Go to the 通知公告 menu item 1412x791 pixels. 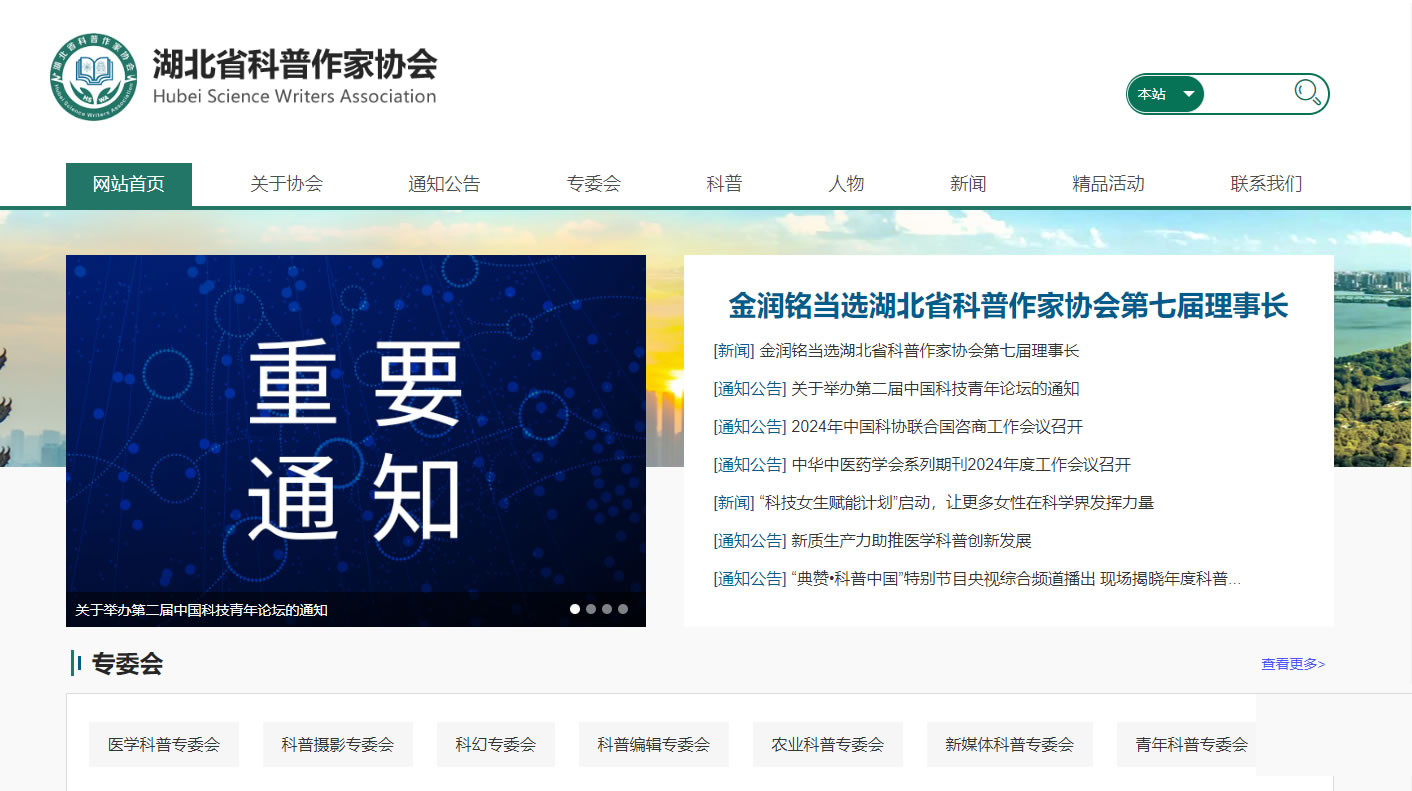pyautogui.click(x=444, y=184)
